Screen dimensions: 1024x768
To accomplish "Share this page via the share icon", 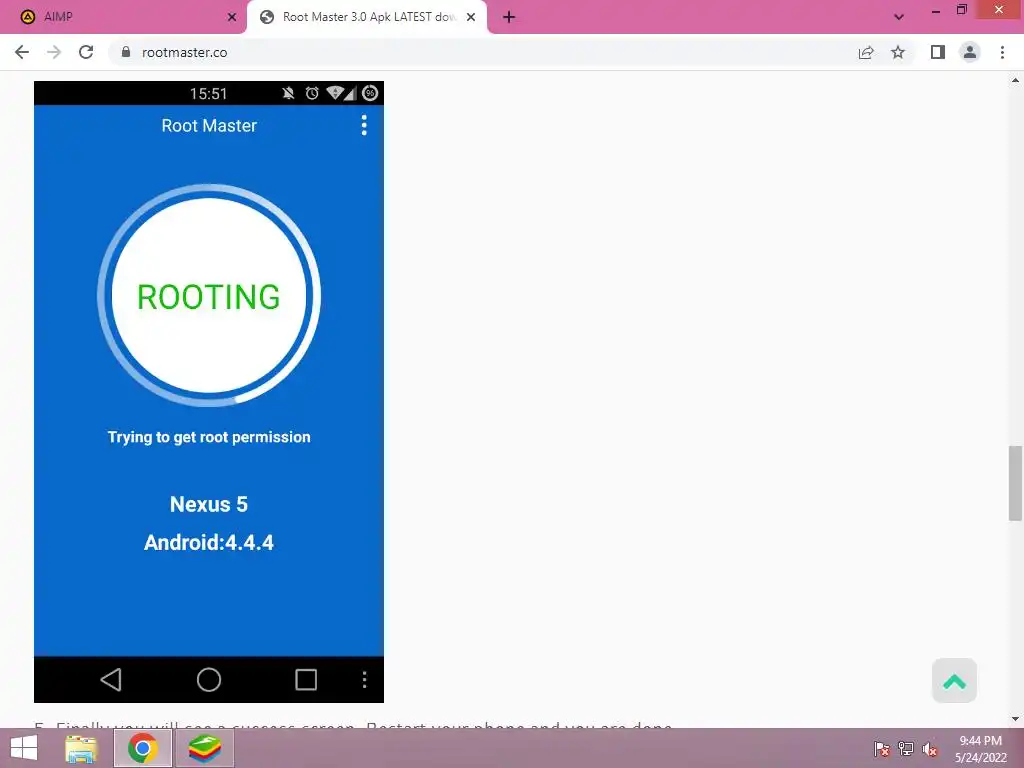I will click(866, 52).
